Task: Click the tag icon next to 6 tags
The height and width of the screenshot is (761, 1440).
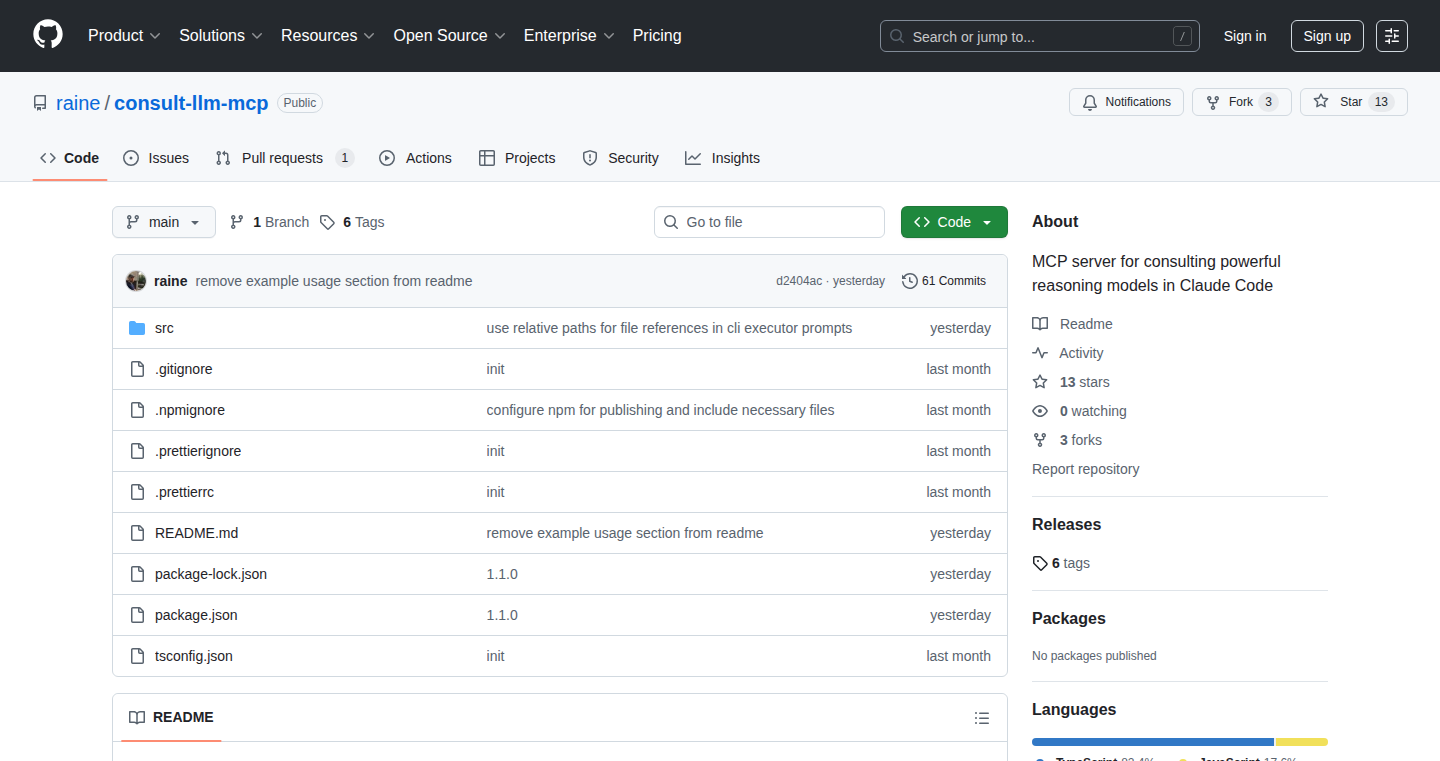Action: 1040,563
